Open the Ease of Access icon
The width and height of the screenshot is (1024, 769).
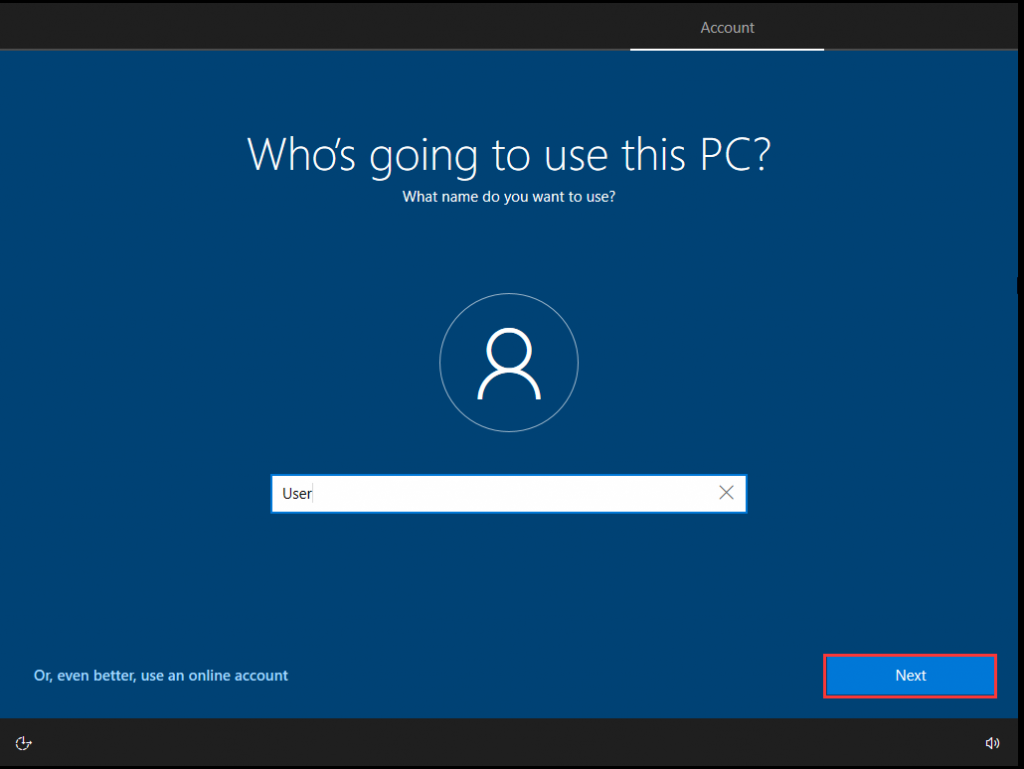pyautogui.click(x=24, y=743)
